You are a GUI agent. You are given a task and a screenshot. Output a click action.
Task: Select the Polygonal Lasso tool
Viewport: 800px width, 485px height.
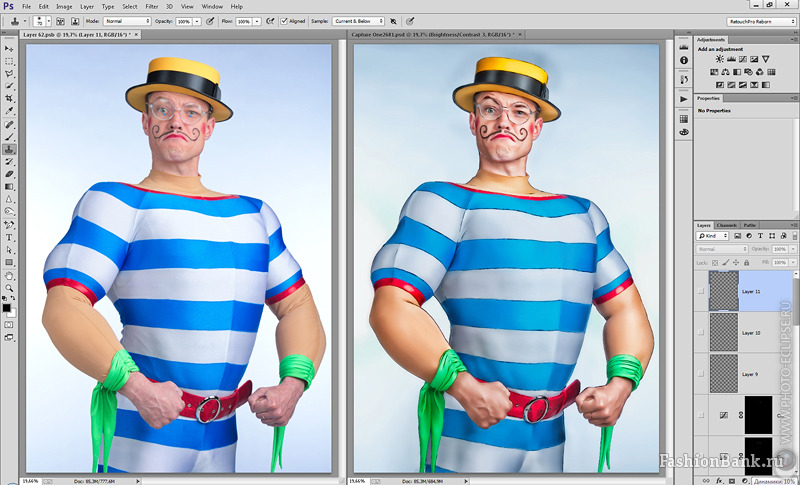(9, 74)
